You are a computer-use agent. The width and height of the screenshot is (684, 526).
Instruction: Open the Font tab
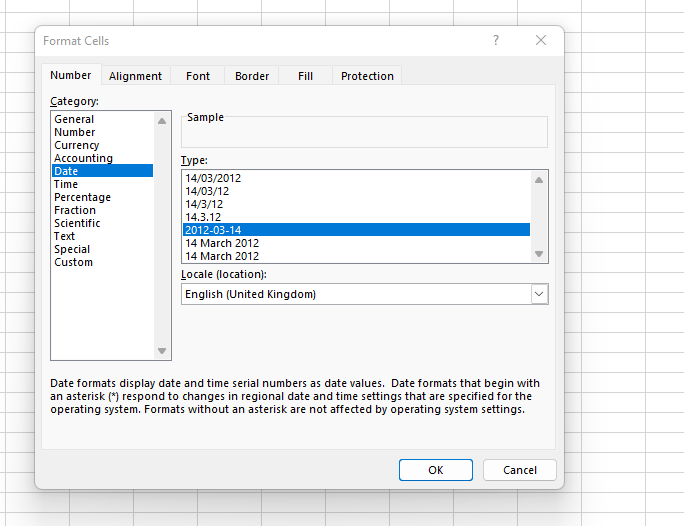tap(198, 76)
